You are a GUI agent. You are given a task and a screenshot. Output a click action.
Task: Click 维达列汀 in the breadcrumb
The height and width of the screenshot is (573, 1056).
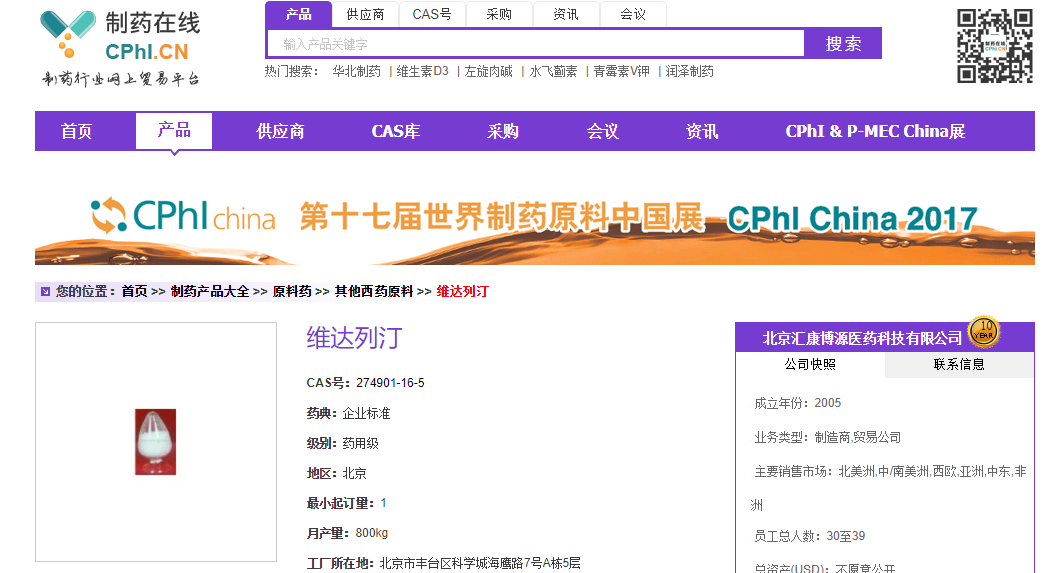click(x=463, y=292)
